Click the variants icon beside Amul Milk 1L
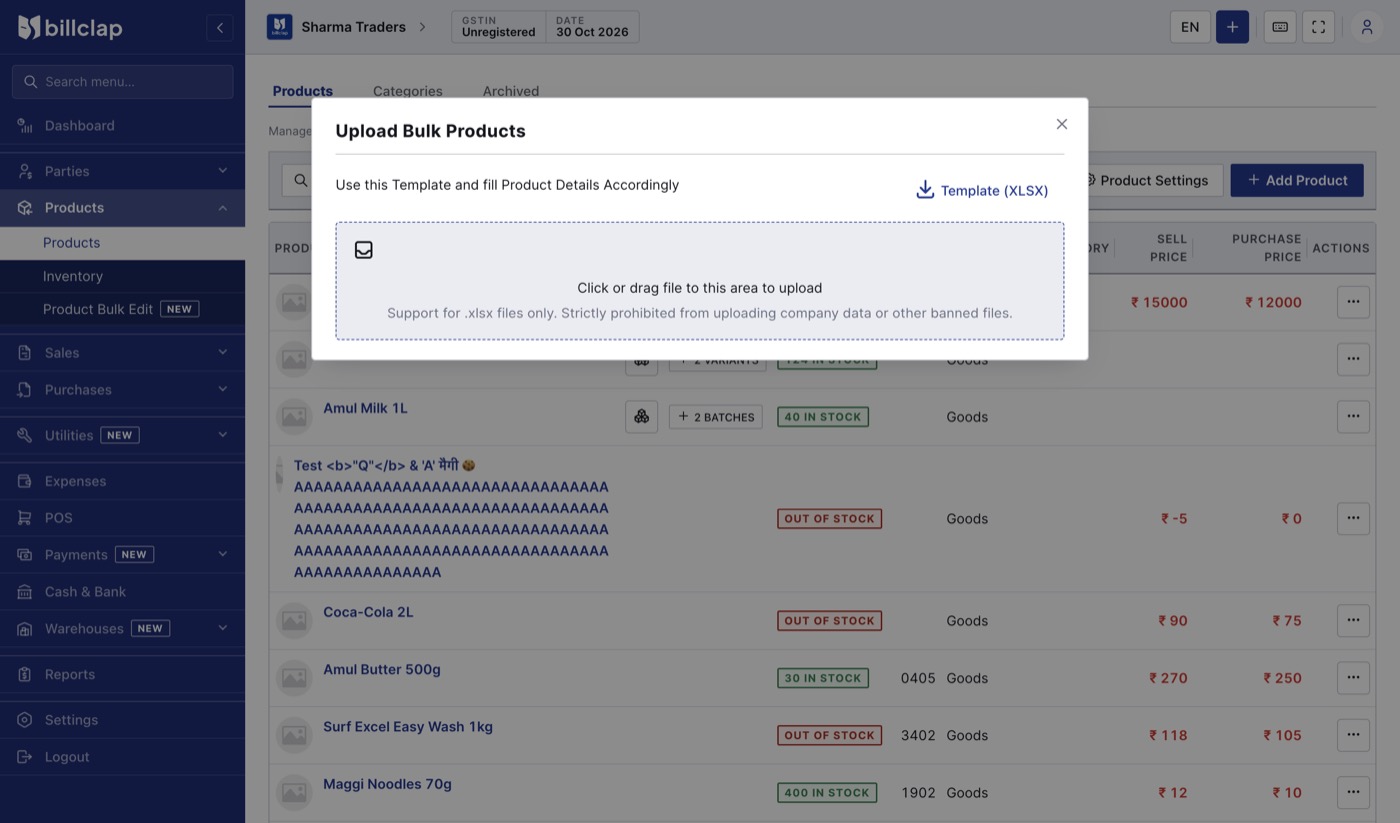 642,417
